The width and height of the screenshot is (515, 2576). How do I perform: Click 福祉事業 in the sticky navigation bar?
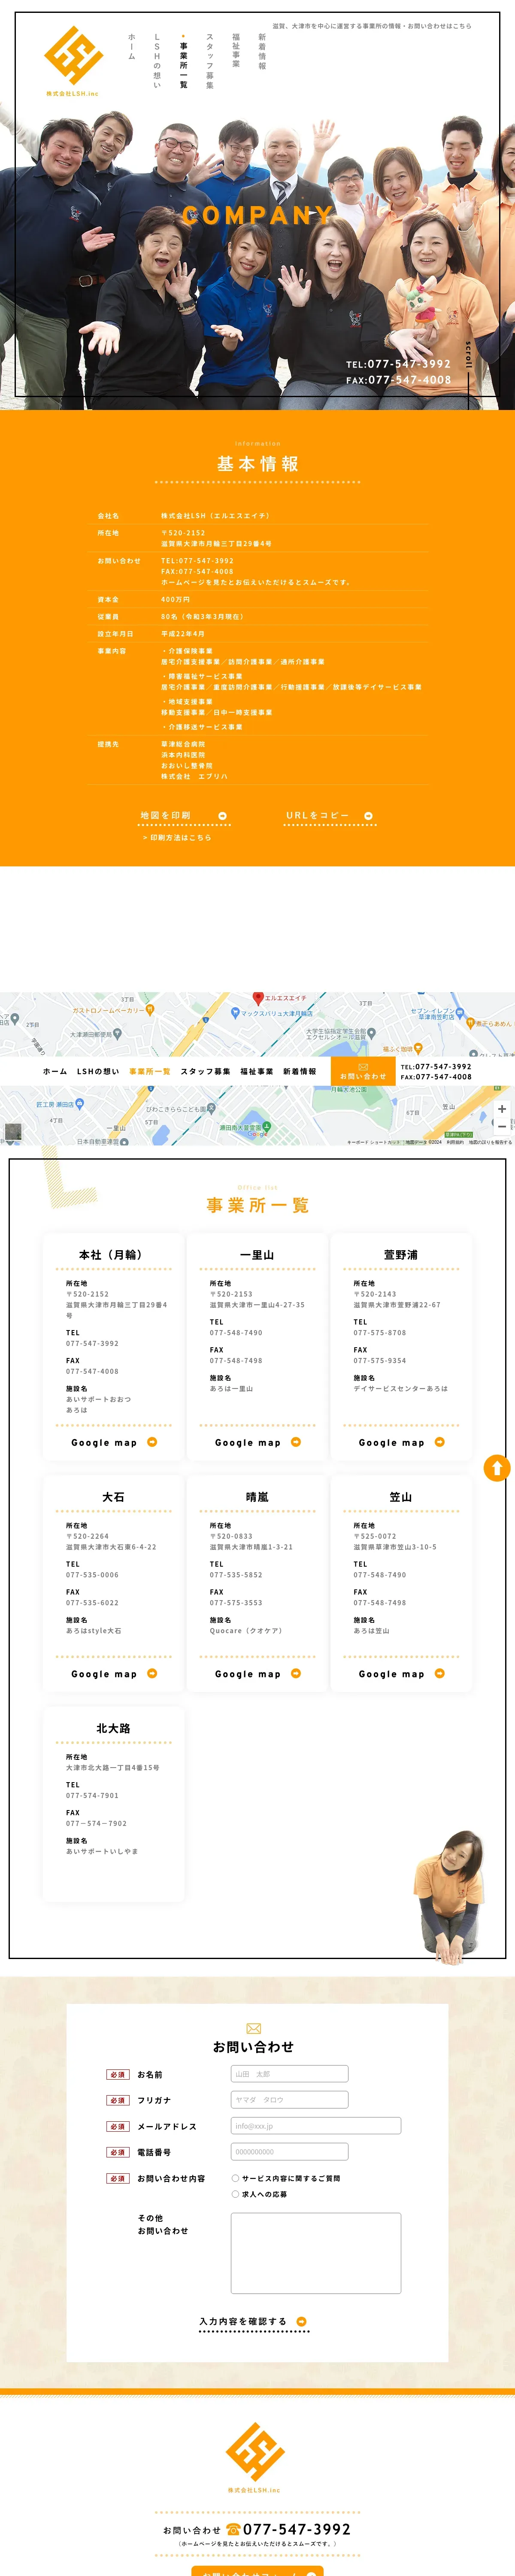(x=257, y=1071)
